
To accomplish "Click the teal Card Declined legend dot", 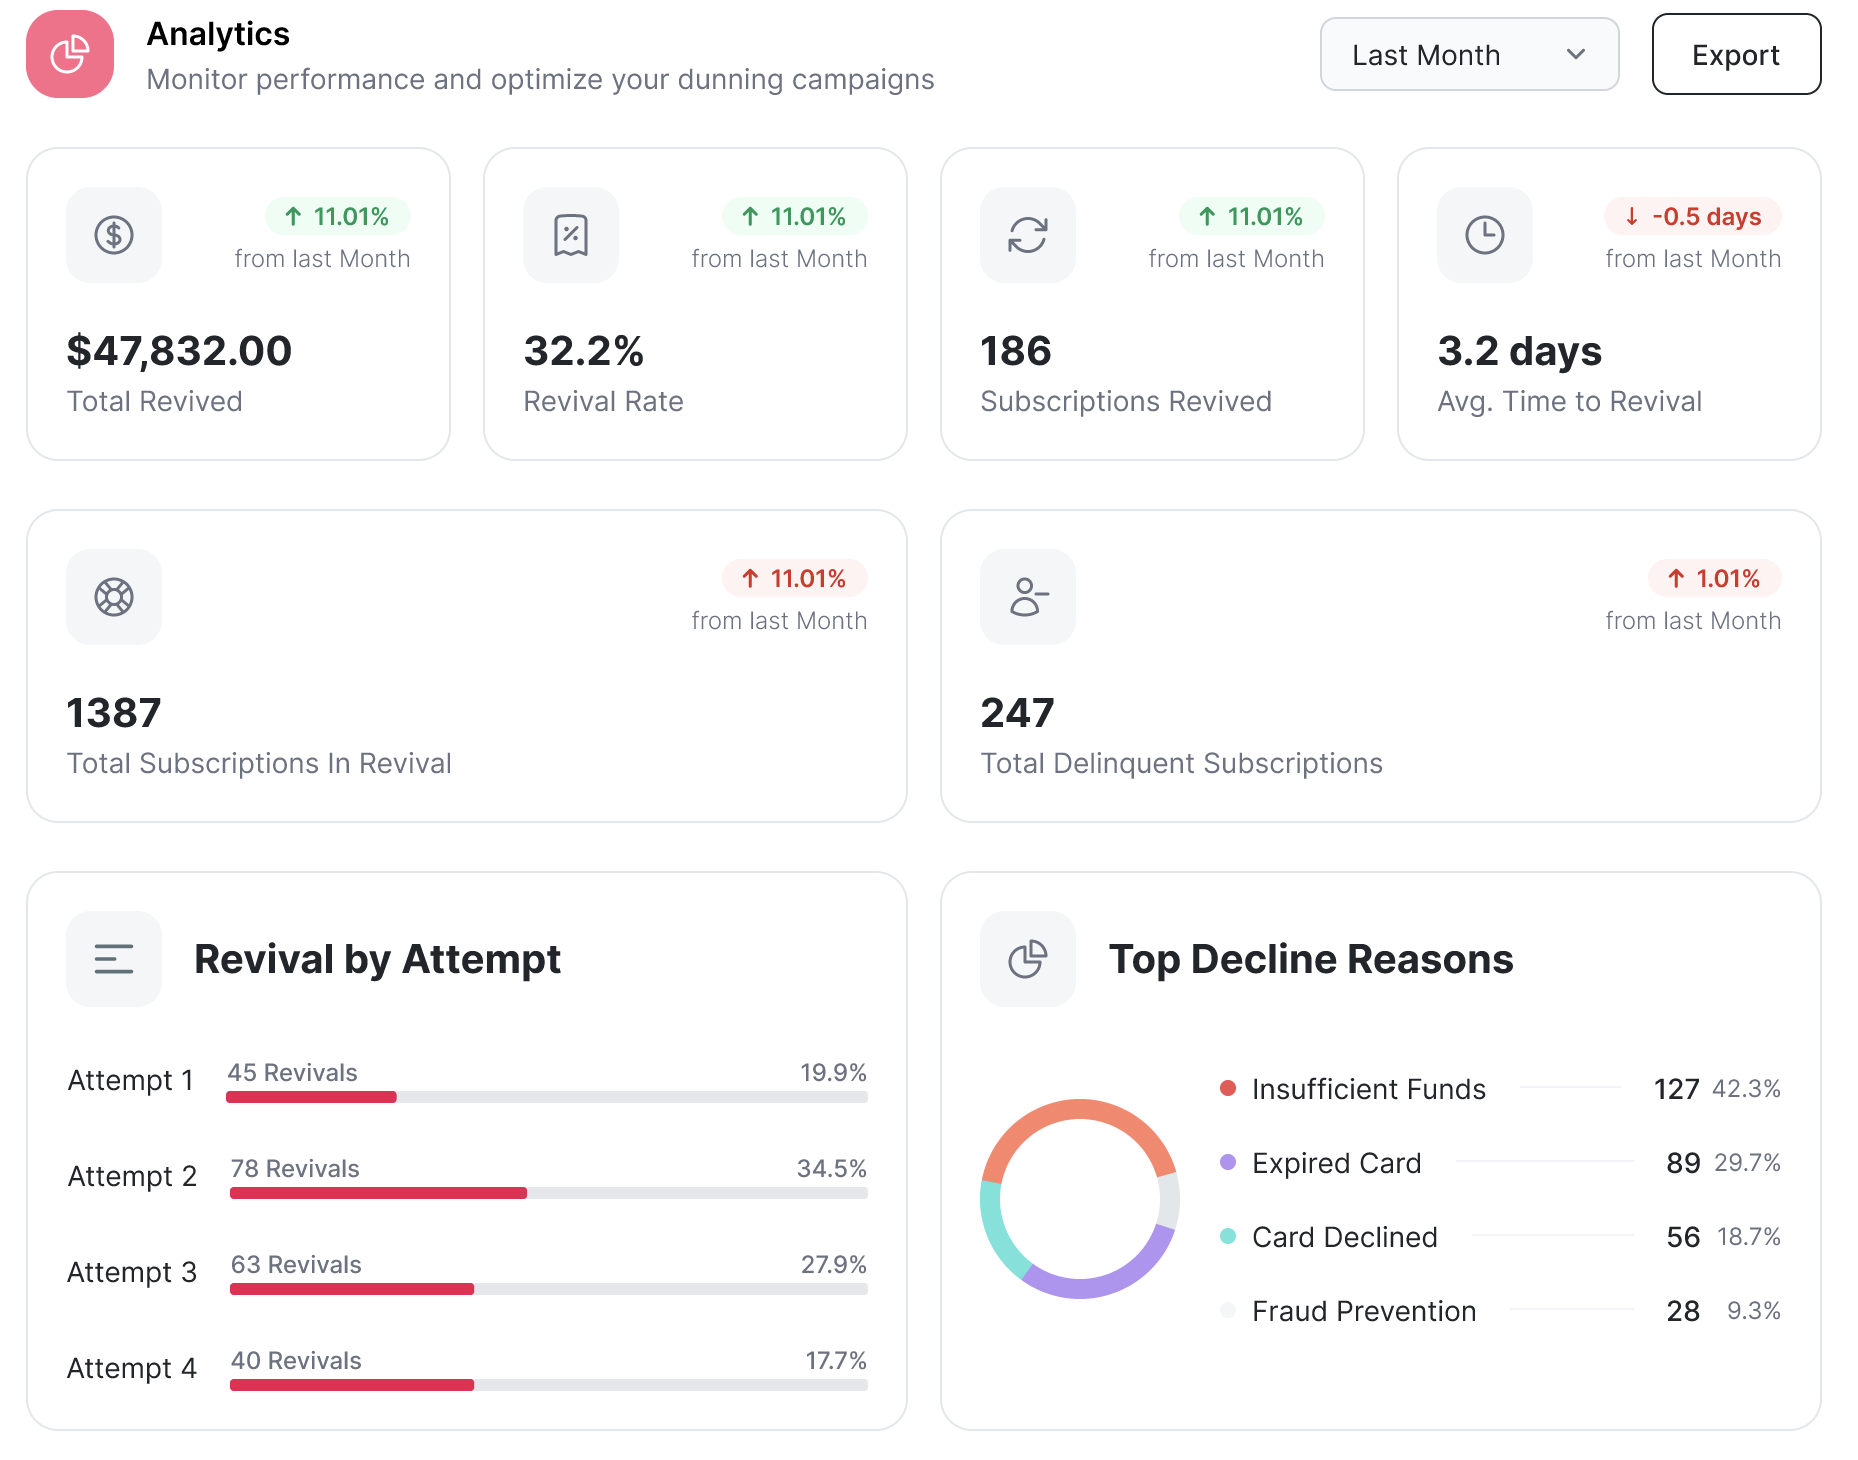I will tap(1228, 1236).
